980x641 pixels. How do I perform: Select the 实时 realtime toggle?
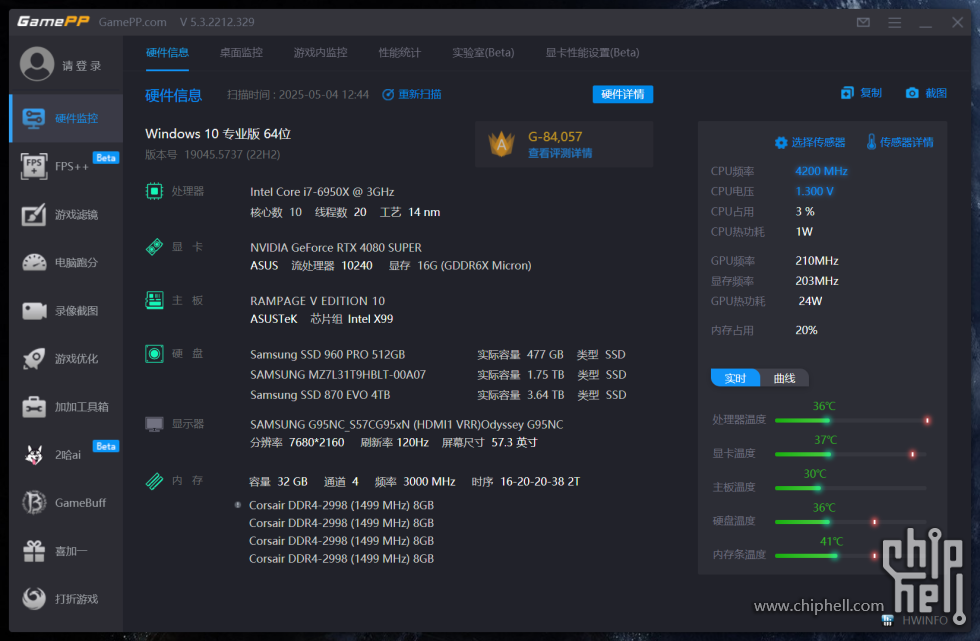[x=735, y=378]
